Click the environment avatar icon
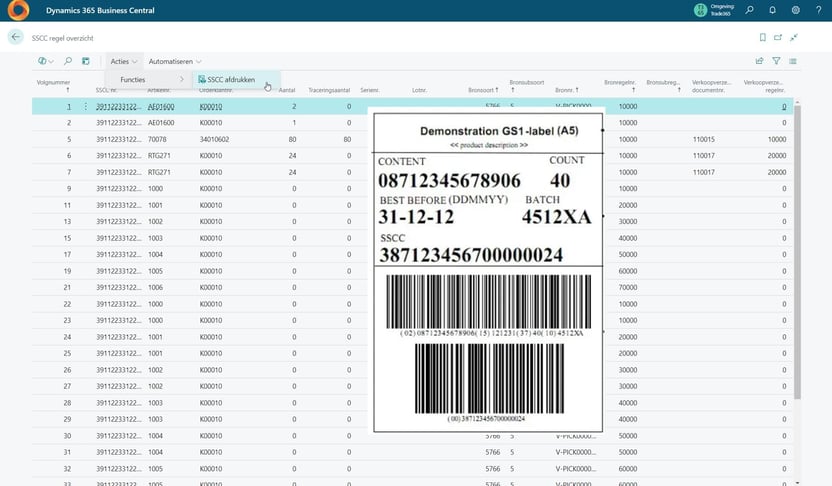Screen dimensions: 832x486 click(700, 10)
